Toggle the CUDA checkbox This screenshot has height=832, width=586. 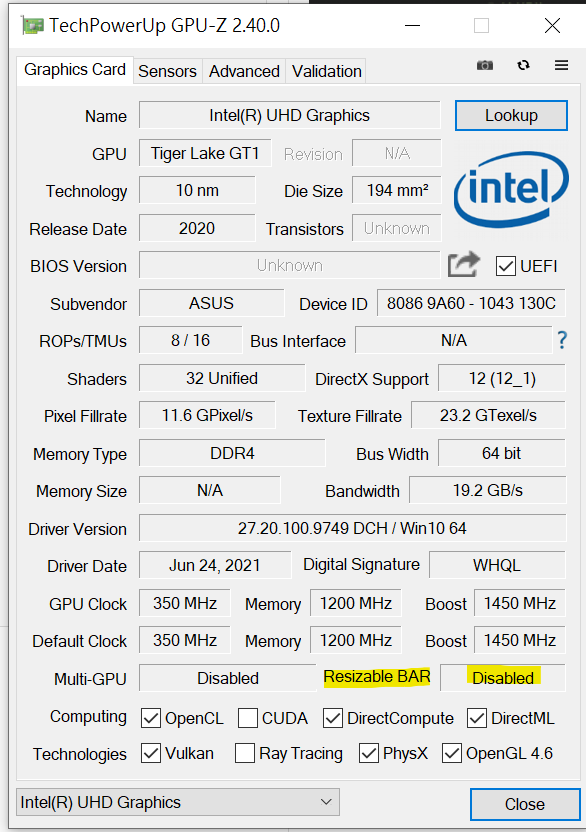(x=248, y=718)
